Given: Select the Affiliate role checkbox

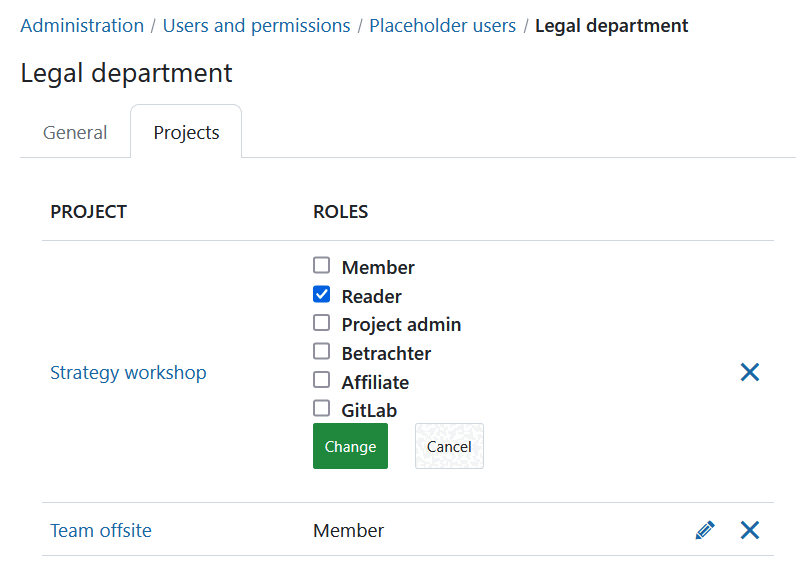Looking at the screenshot, I should pyautogui.click(x=321, y=380).
